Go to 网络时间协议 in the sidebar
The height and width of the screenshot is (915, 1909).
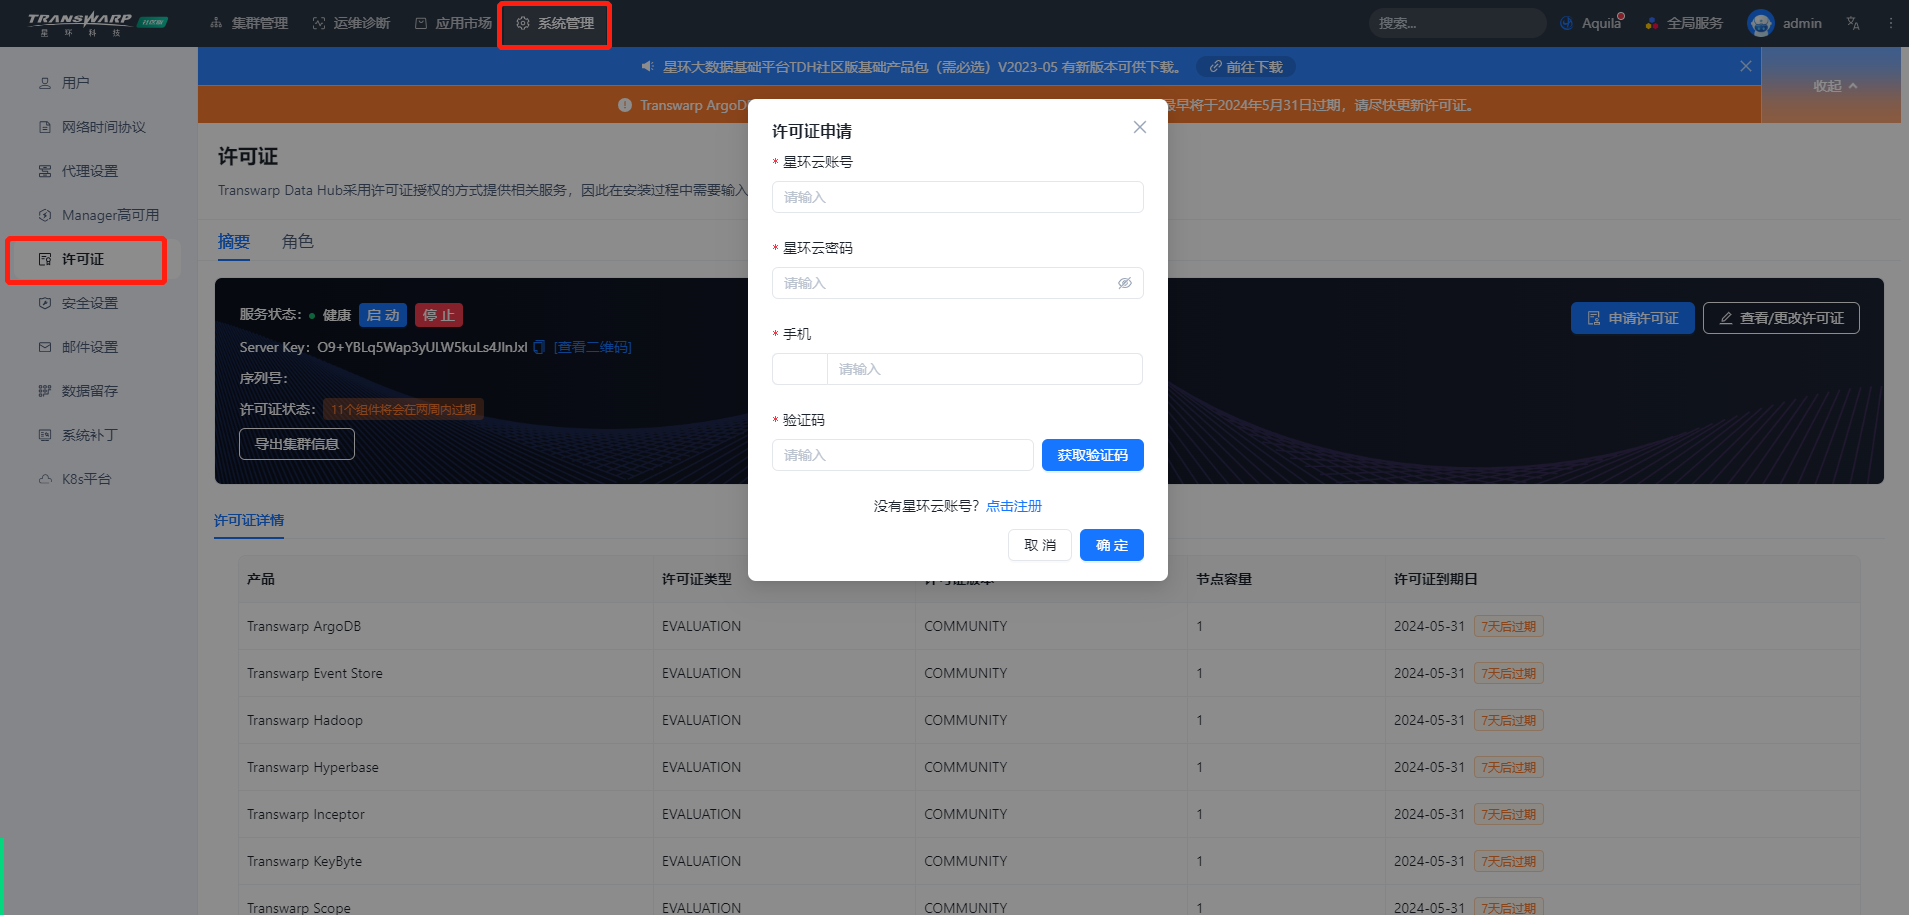tap(92, 127)
